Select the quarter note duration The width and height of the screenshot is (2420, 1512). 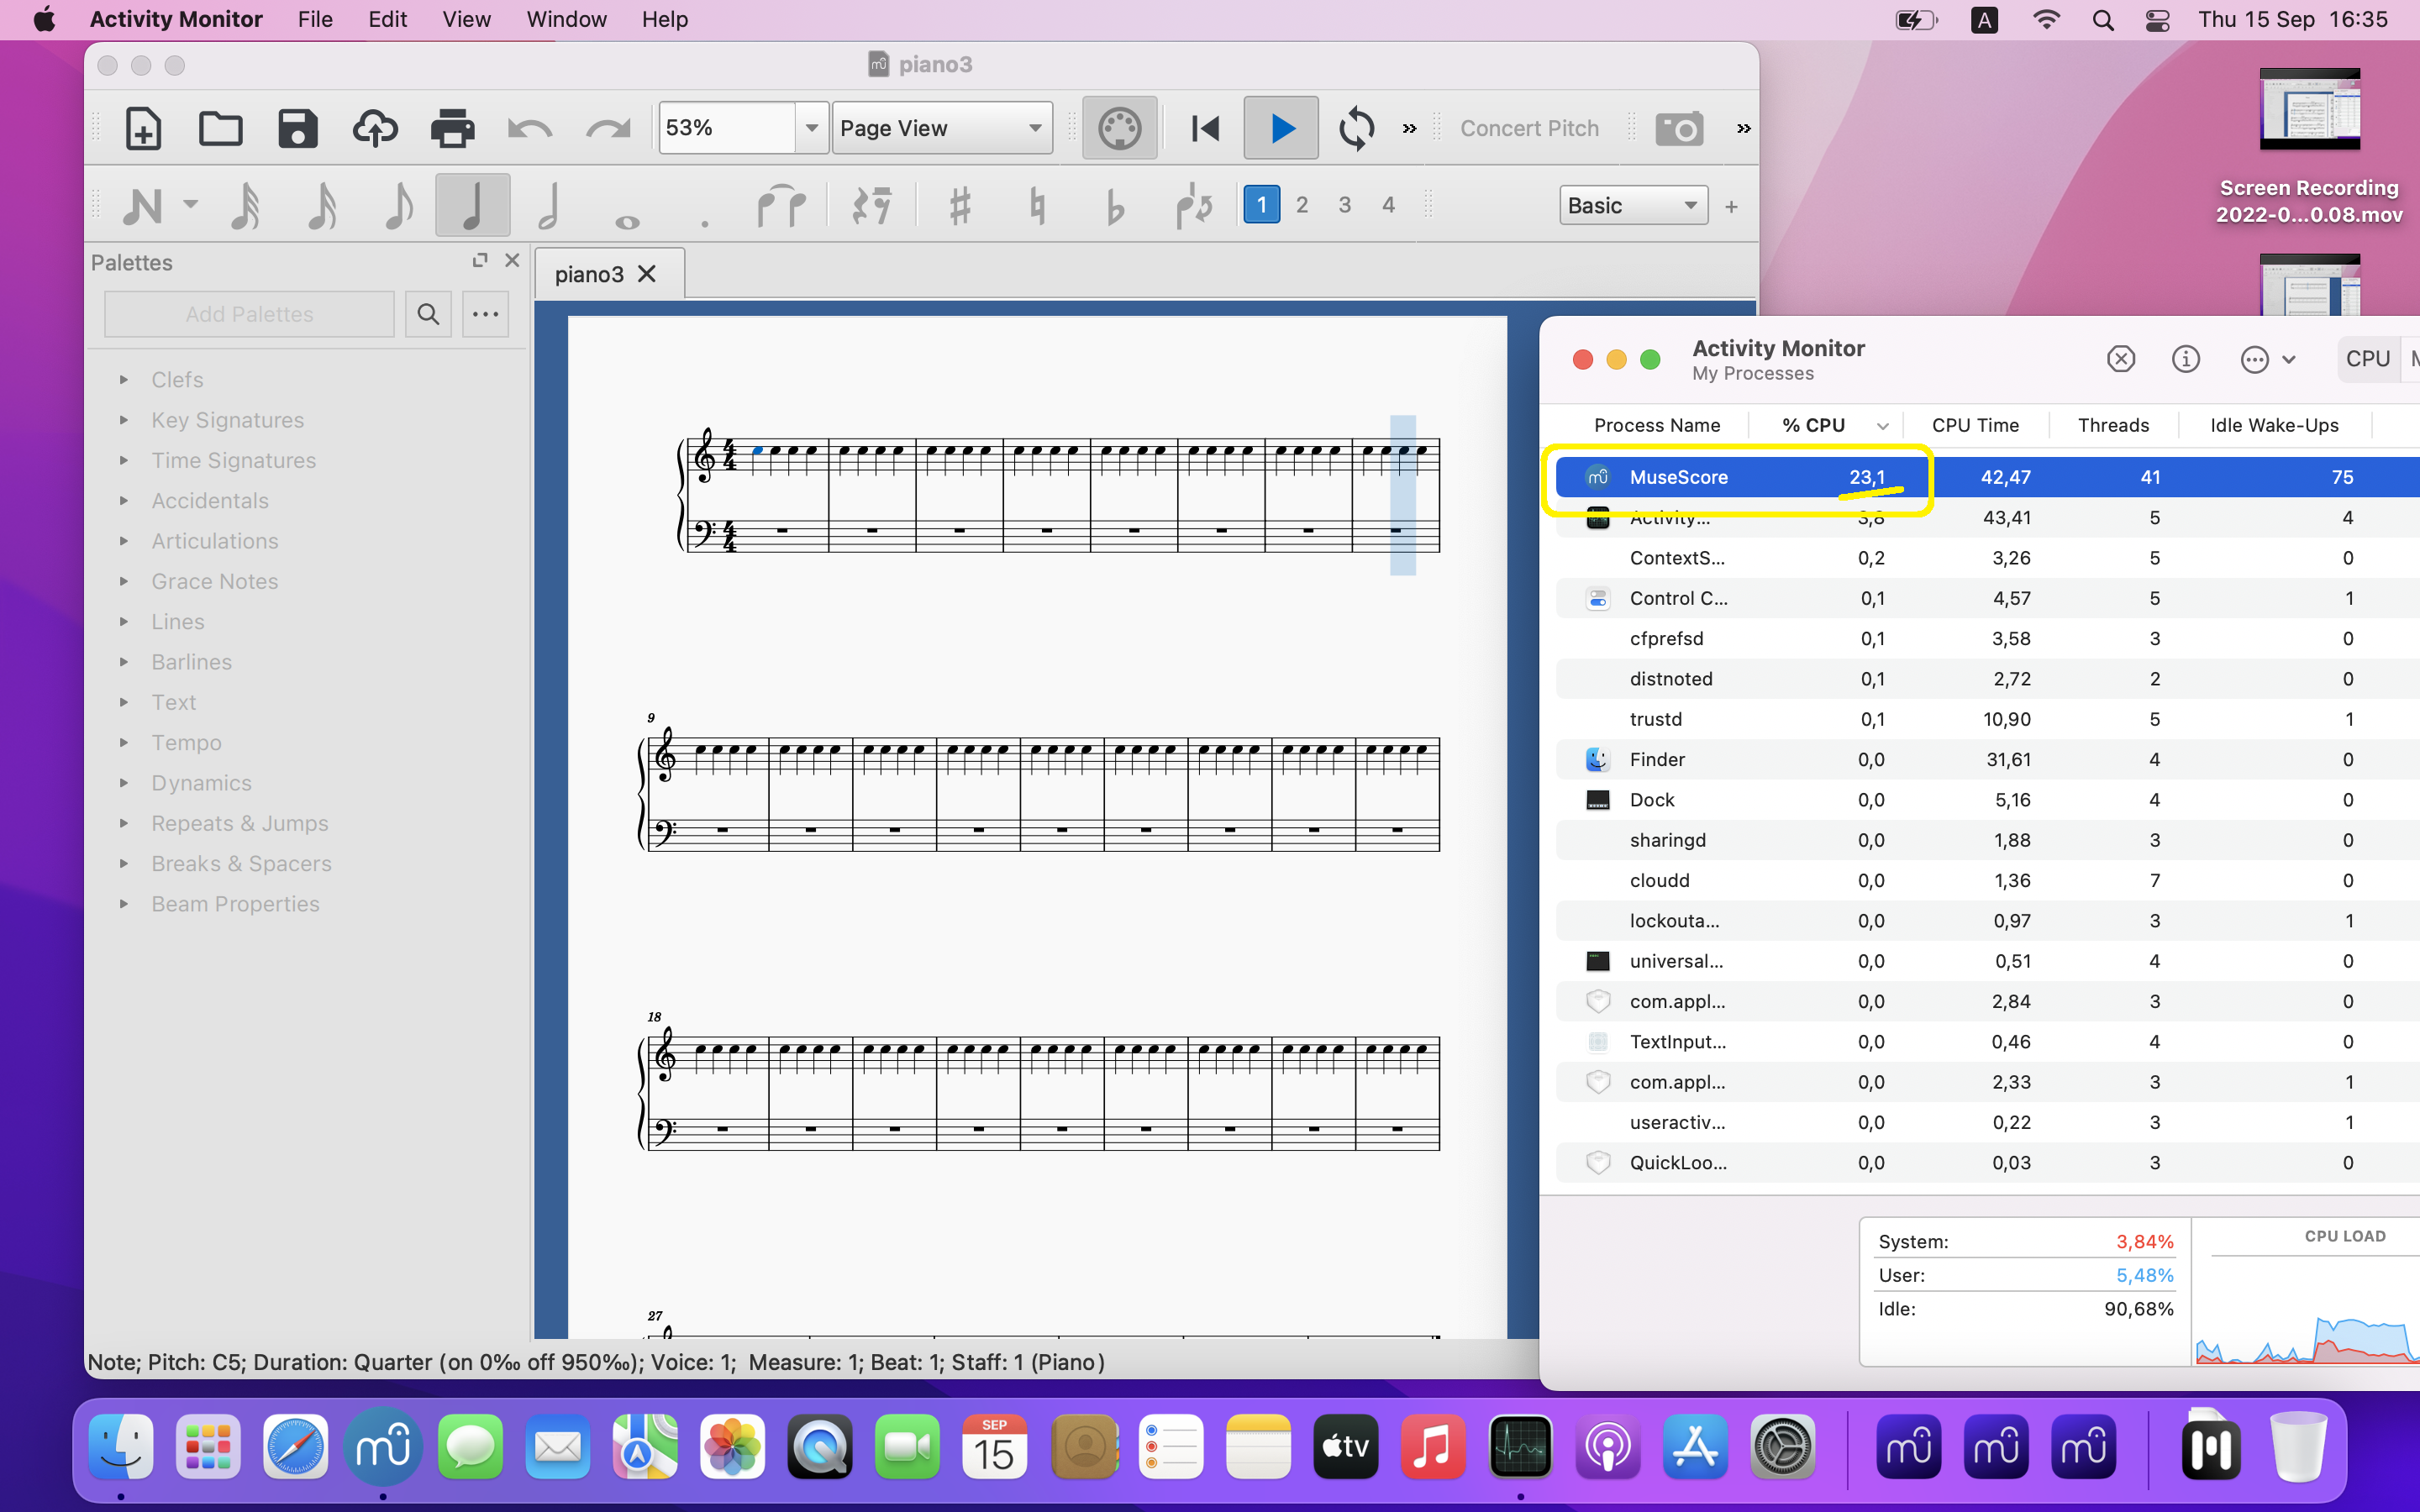point(472,204)
